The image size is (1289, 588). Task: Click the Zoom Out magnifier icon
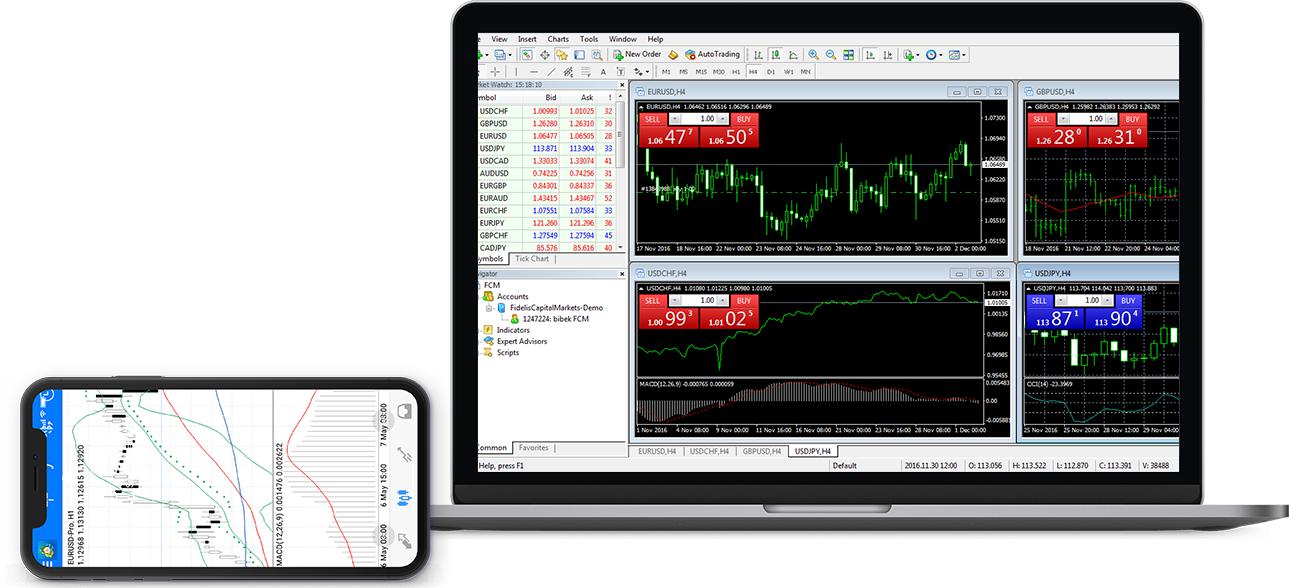tap(831, 55)
